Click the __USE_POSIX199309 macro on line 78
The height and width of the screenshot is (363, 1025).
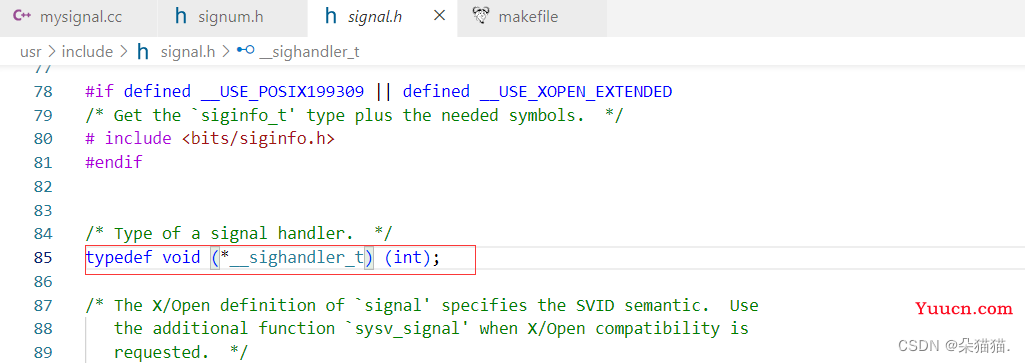point(282,92)
